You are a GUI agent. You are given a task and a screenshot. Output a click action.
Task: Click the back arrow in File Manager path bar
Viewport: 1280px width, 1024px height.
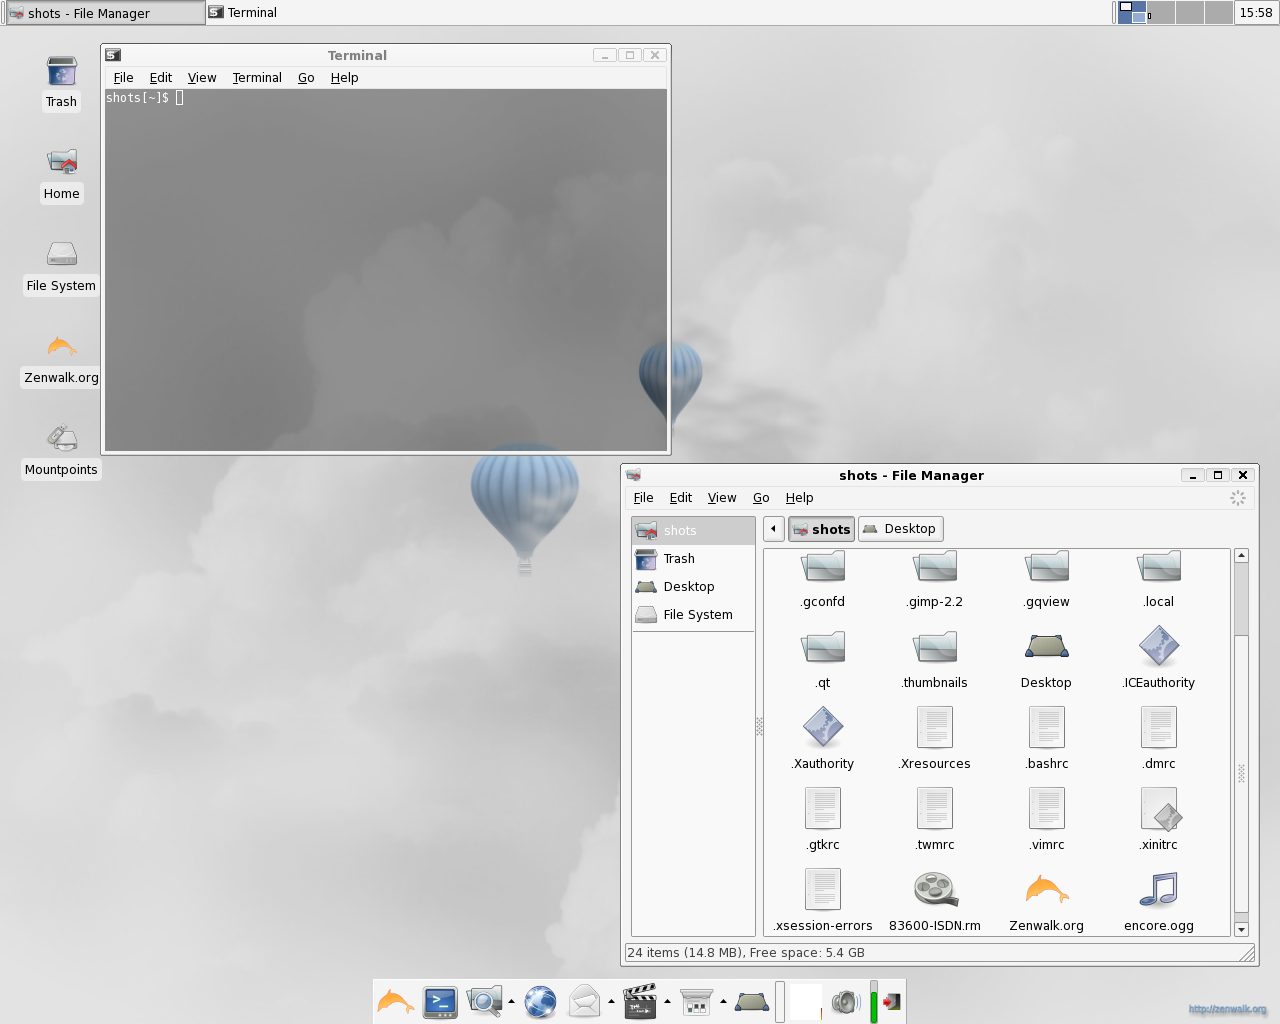(773, 529)
